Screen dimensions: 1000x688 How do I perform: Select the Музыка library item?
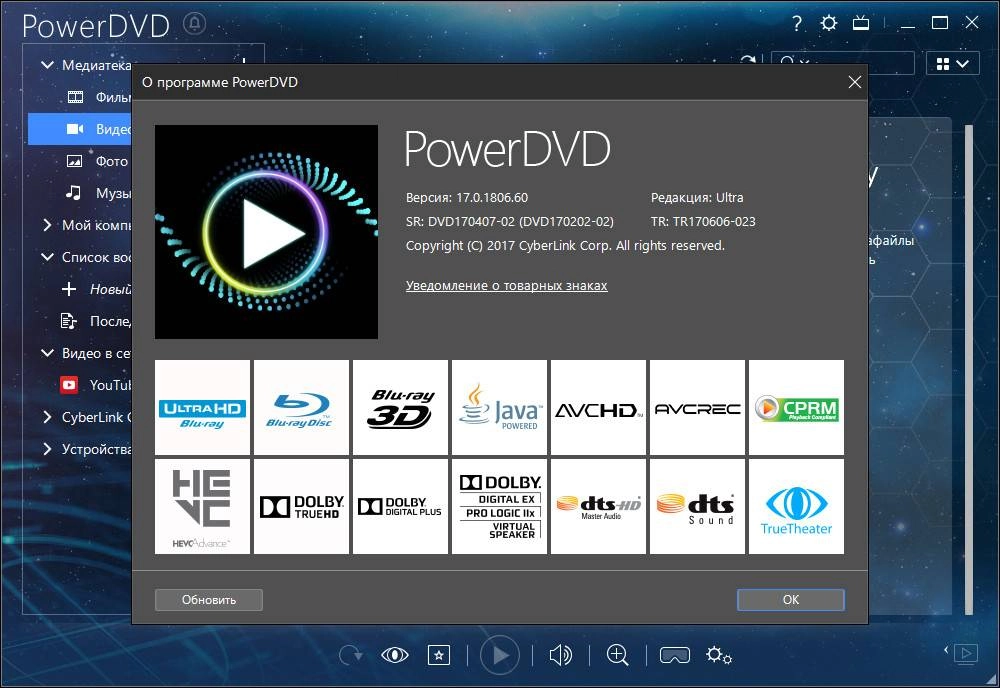80,193
